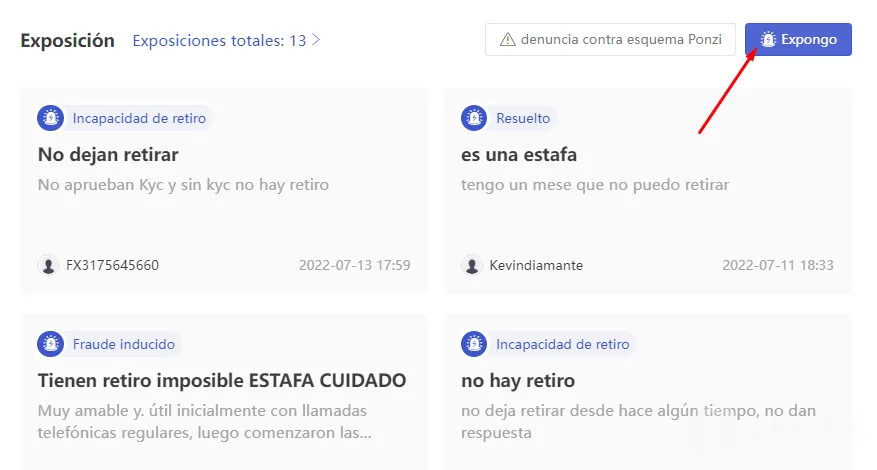
Task: Click username FX3175645660
Action: click(x=112, y=265)
